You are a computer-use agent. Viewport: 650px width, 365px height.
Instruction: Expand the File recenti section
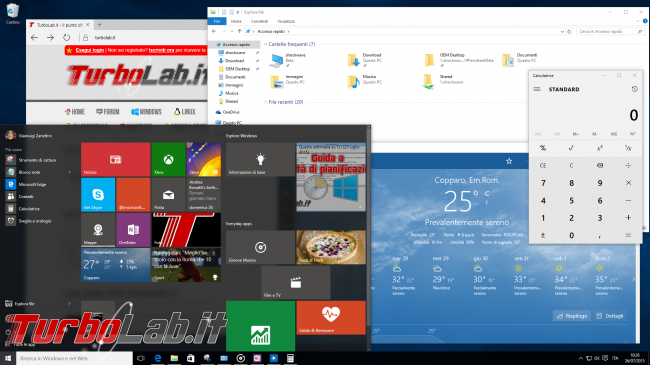tap(265, 102)
